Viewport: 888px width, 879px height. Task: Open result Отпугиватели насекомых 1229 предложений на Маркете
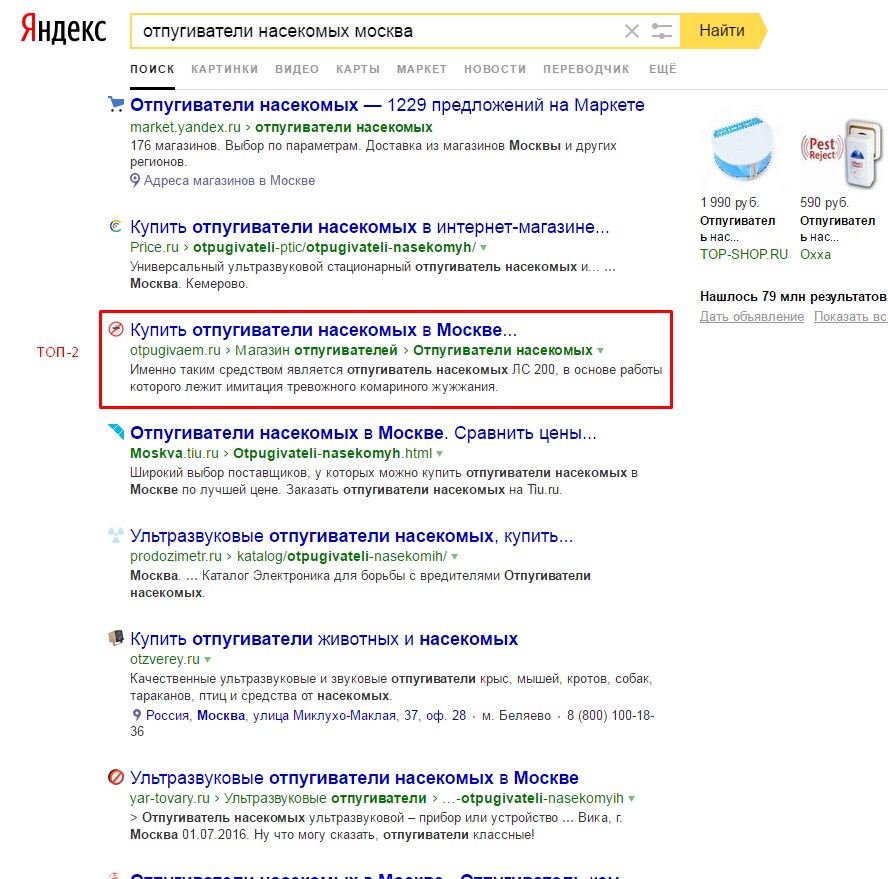387,105
